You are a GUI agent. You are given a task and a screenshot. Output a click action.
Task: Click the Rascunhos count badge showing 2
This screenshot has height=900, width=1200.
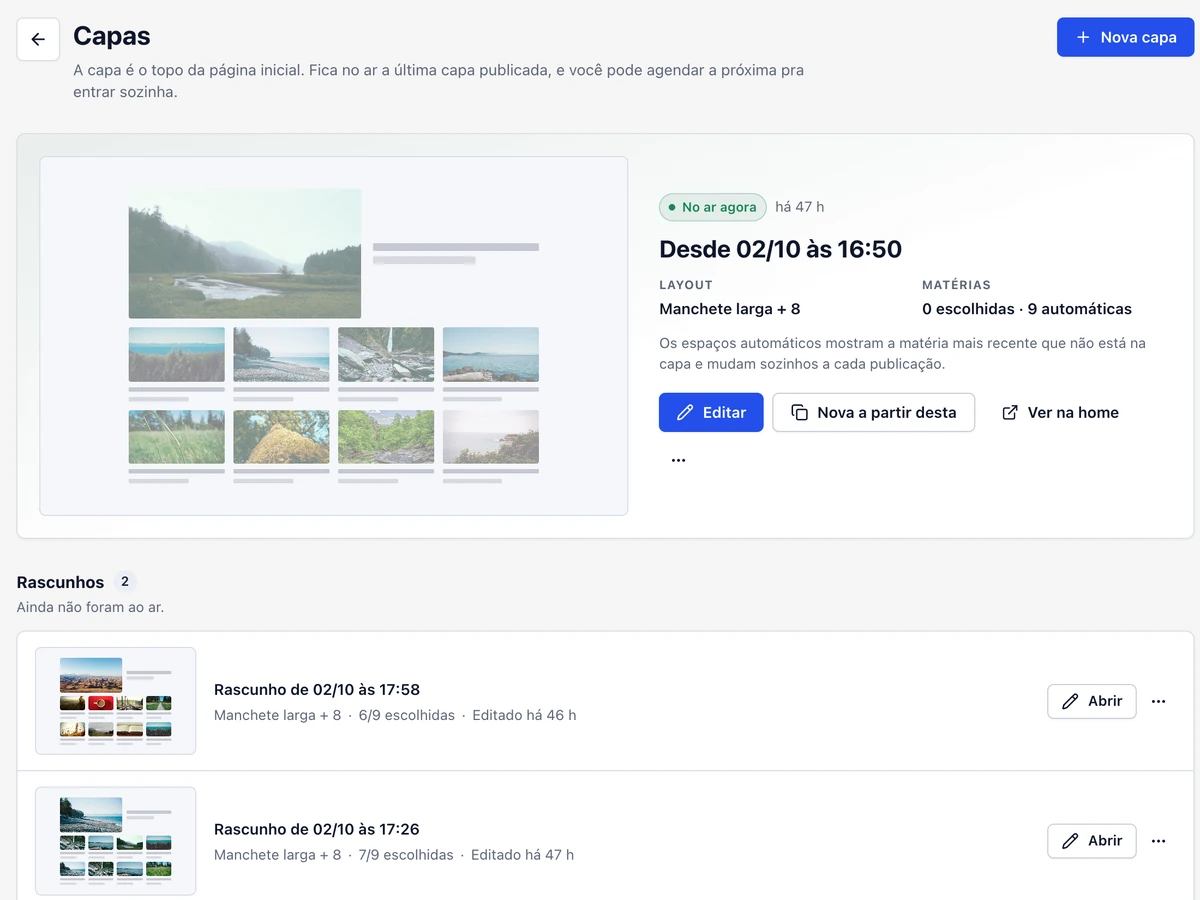[x=125, y=581]
